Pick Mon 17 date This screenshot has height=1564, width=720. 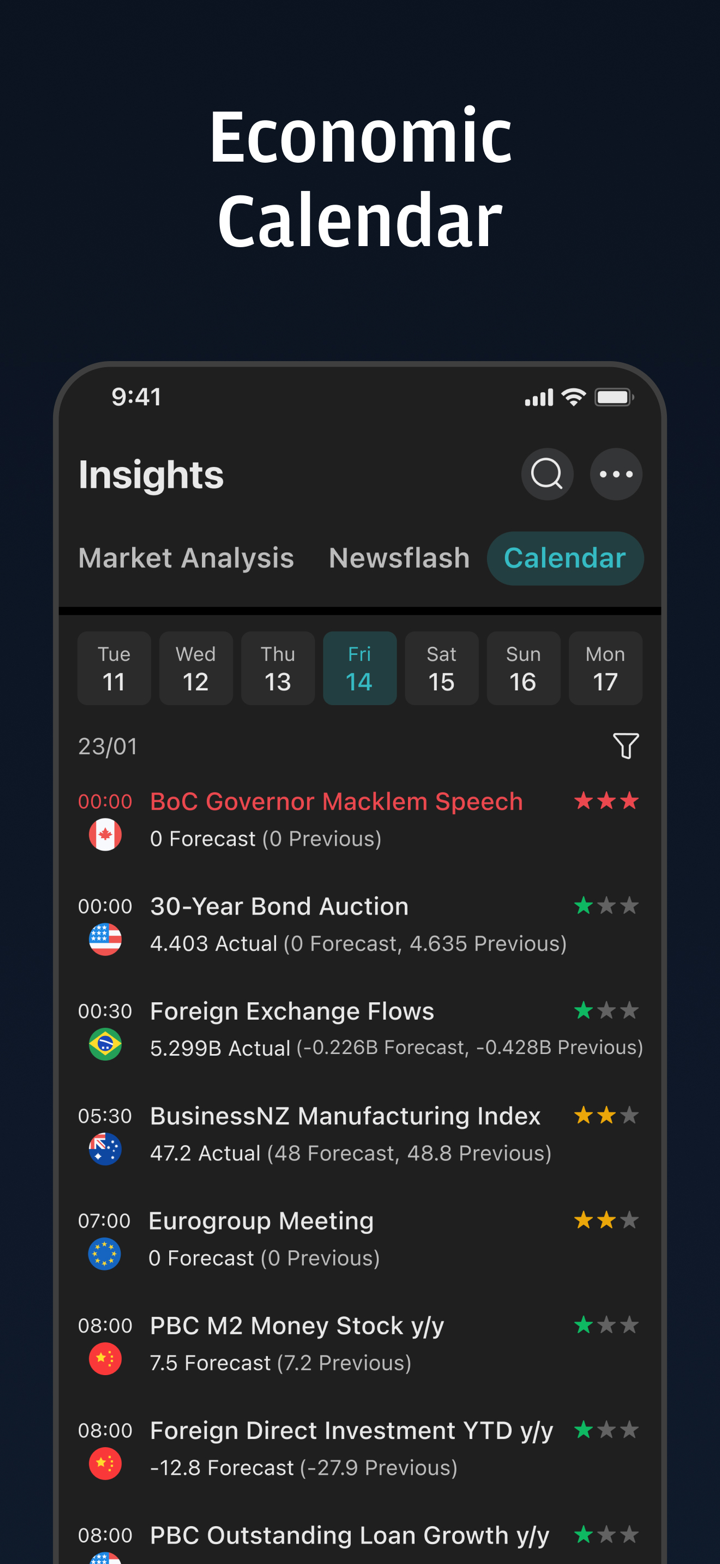click(605, 668)
